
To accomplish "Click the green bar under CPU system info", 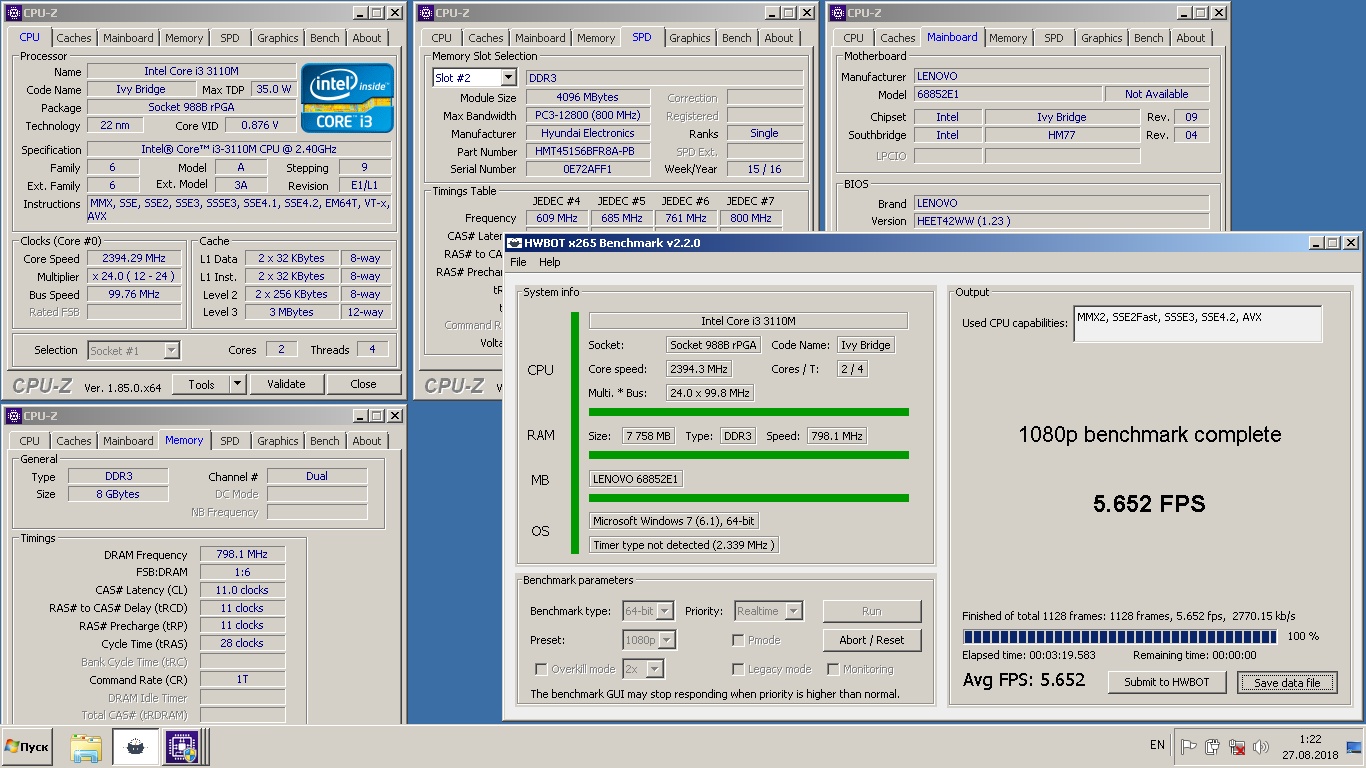I will tap(749, 412).
